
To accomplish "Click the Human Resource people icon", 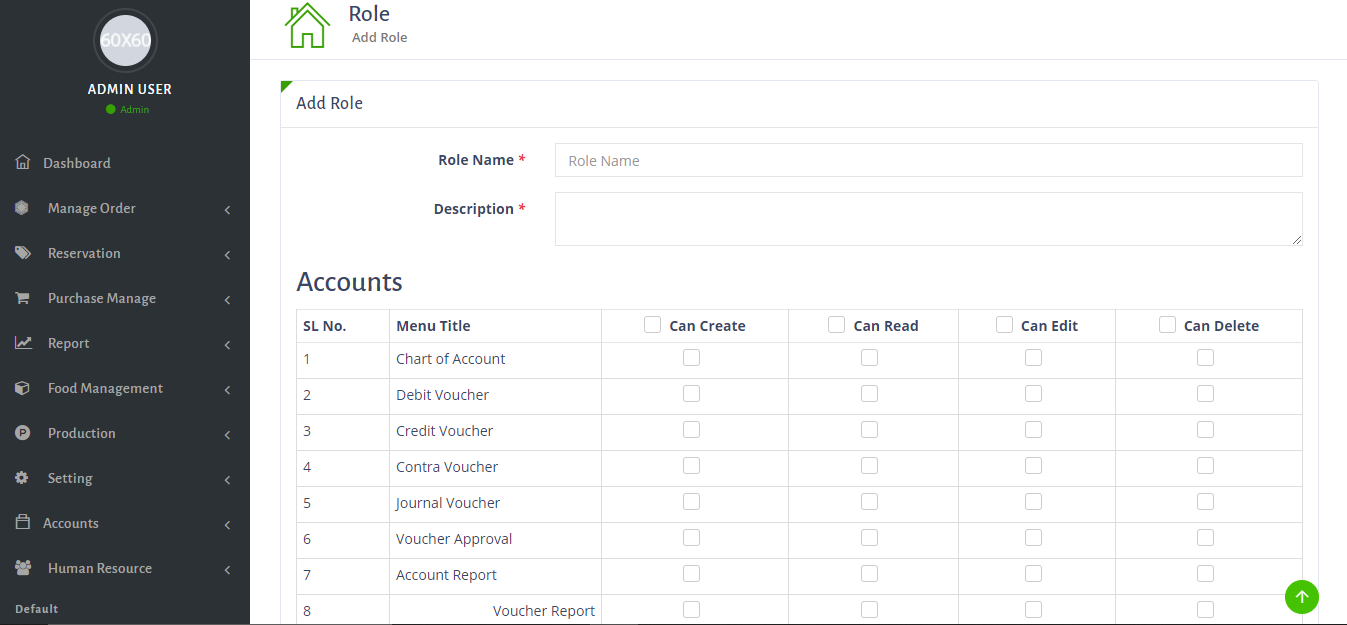I will (x=23, y=568).
